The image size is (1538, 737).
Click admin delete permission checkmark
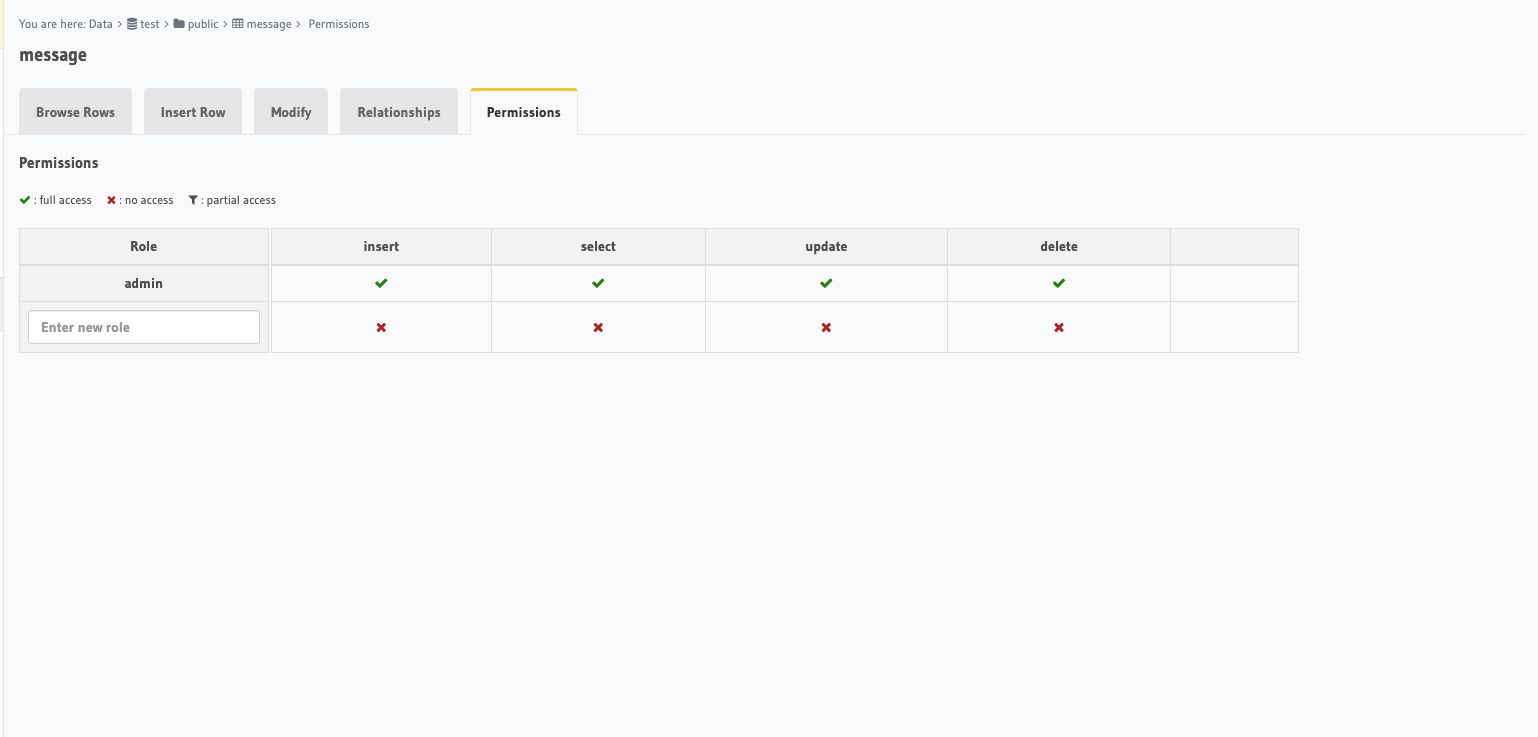1059,284
